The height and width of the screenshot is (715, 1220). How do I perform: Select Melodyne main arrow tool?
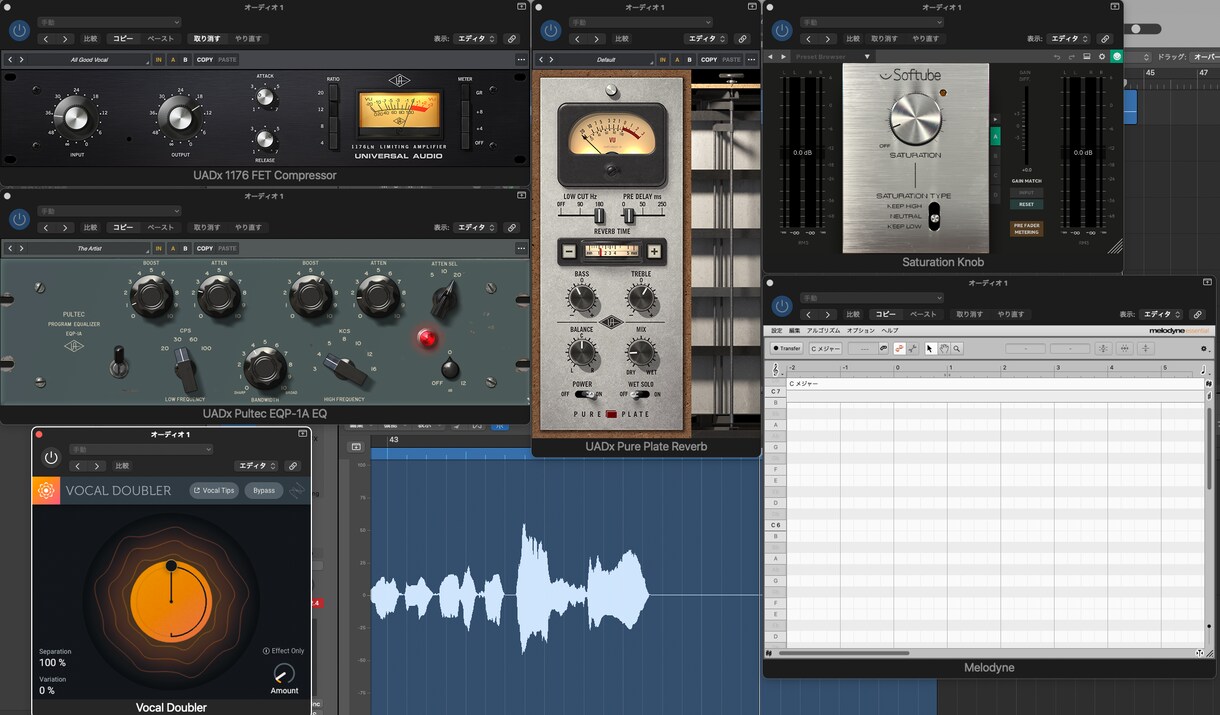click(930, 348)
